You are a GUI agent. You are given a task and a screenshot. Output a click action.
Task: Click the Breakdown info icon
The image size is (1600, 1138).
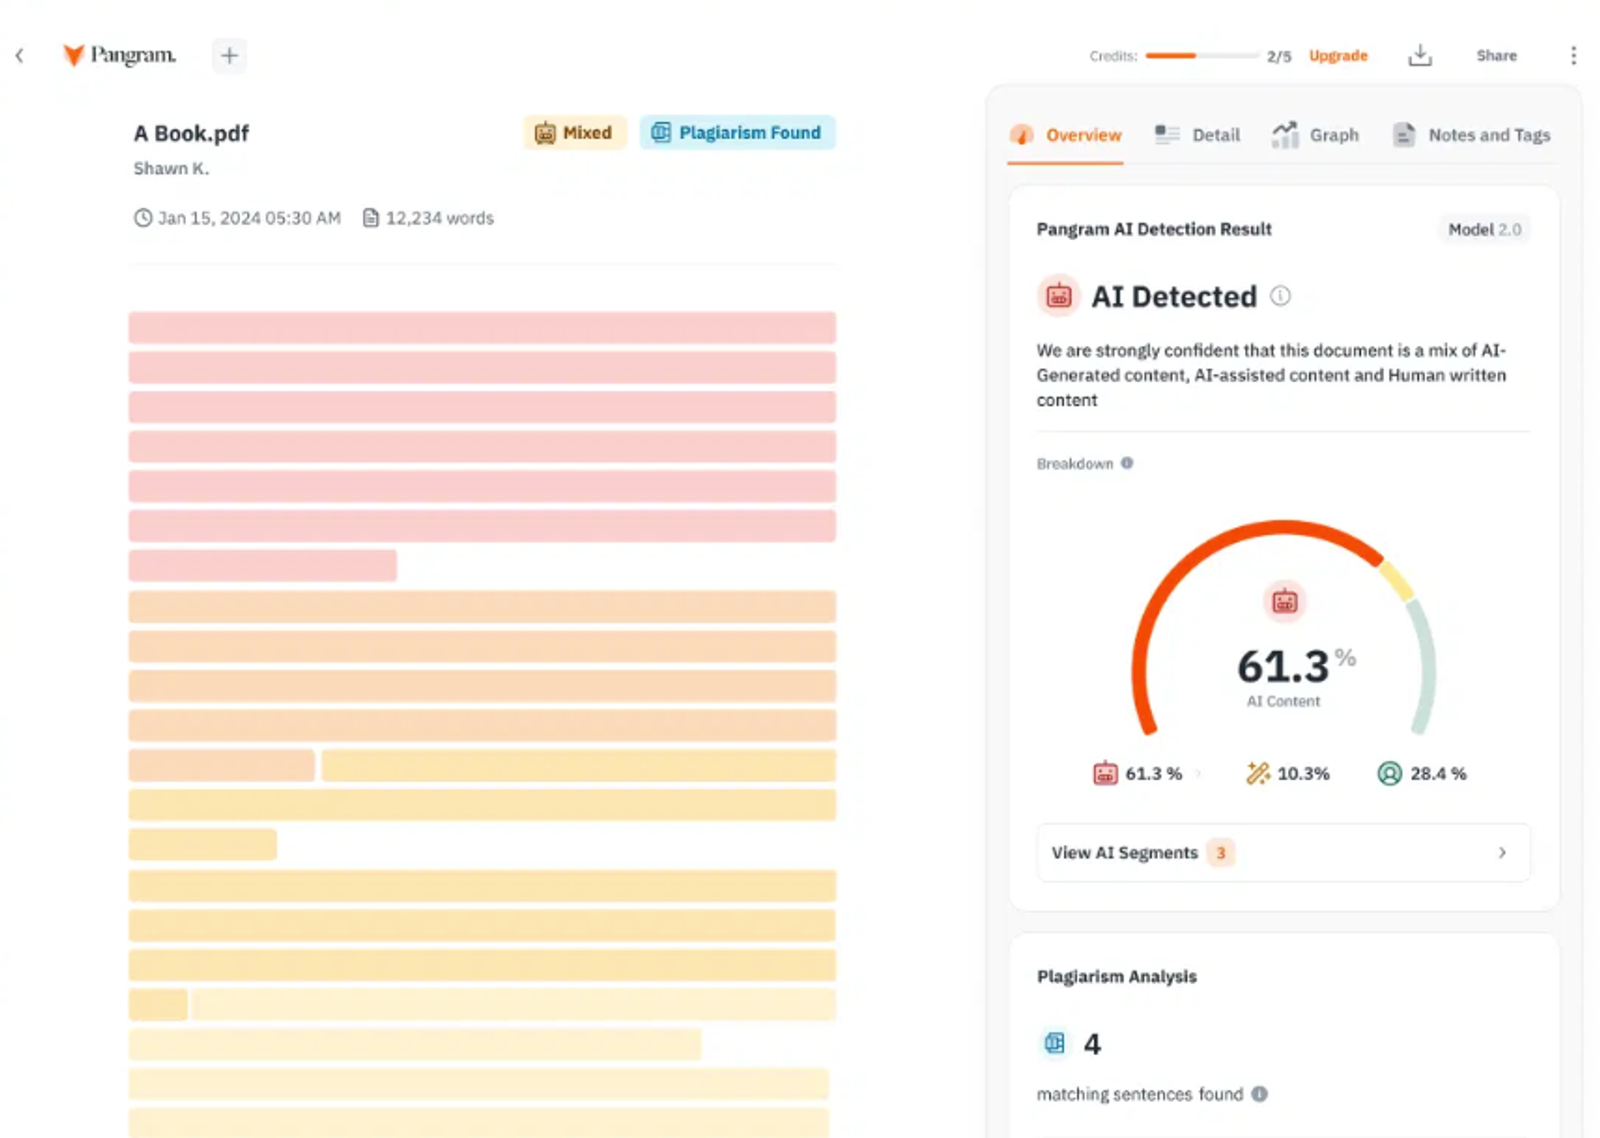1127,463
